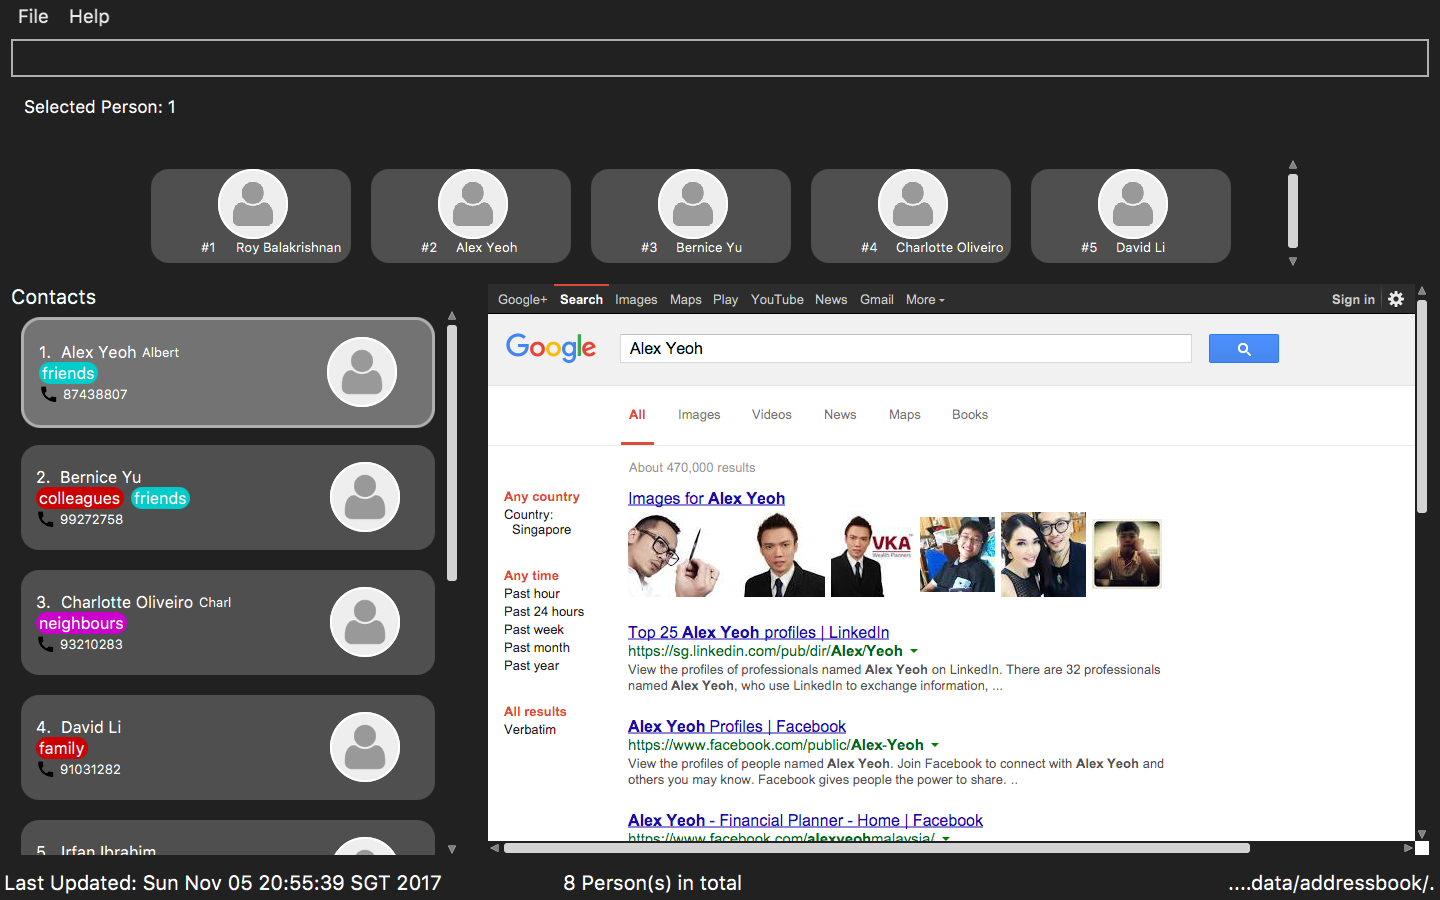Click phone icon beside 99272758

(46, 519)
